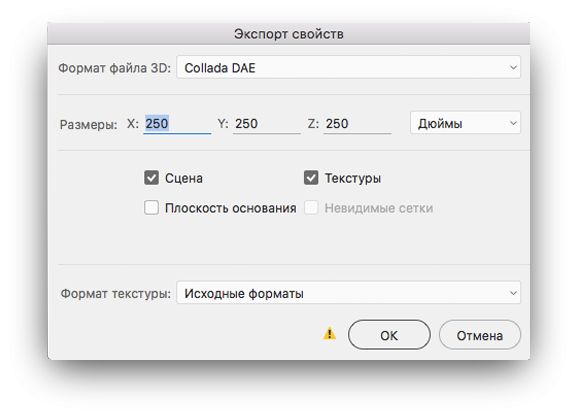
Task: Open the Формат файла 3D dropdown
Action: pos(348,67)
